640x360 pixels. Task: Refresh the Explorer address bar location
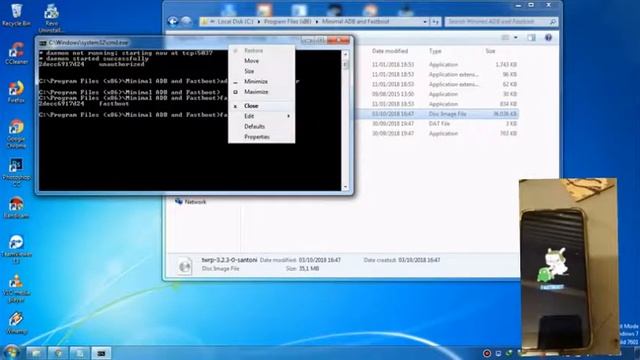point(436,22)
